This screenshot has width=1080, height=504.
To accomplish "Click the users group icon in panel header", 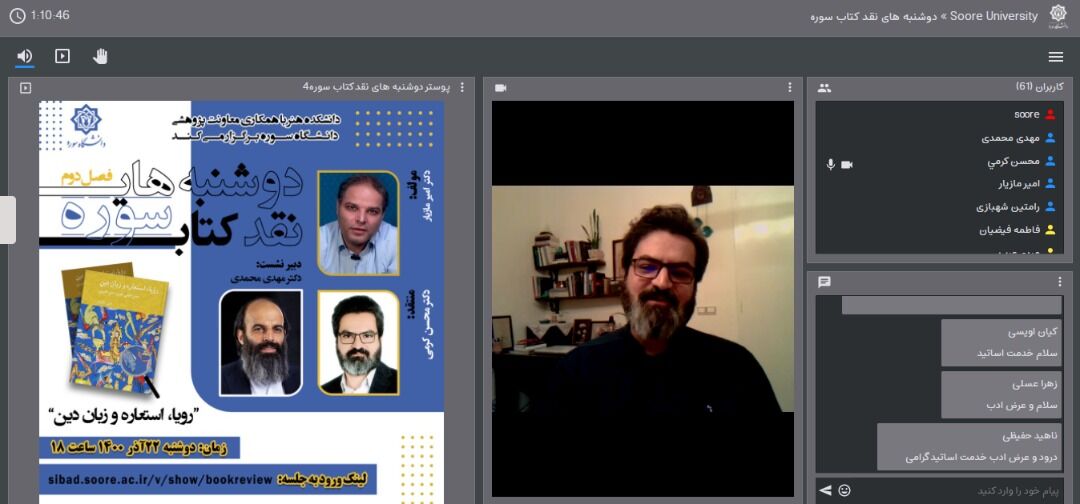I will (x=824, y=88).
